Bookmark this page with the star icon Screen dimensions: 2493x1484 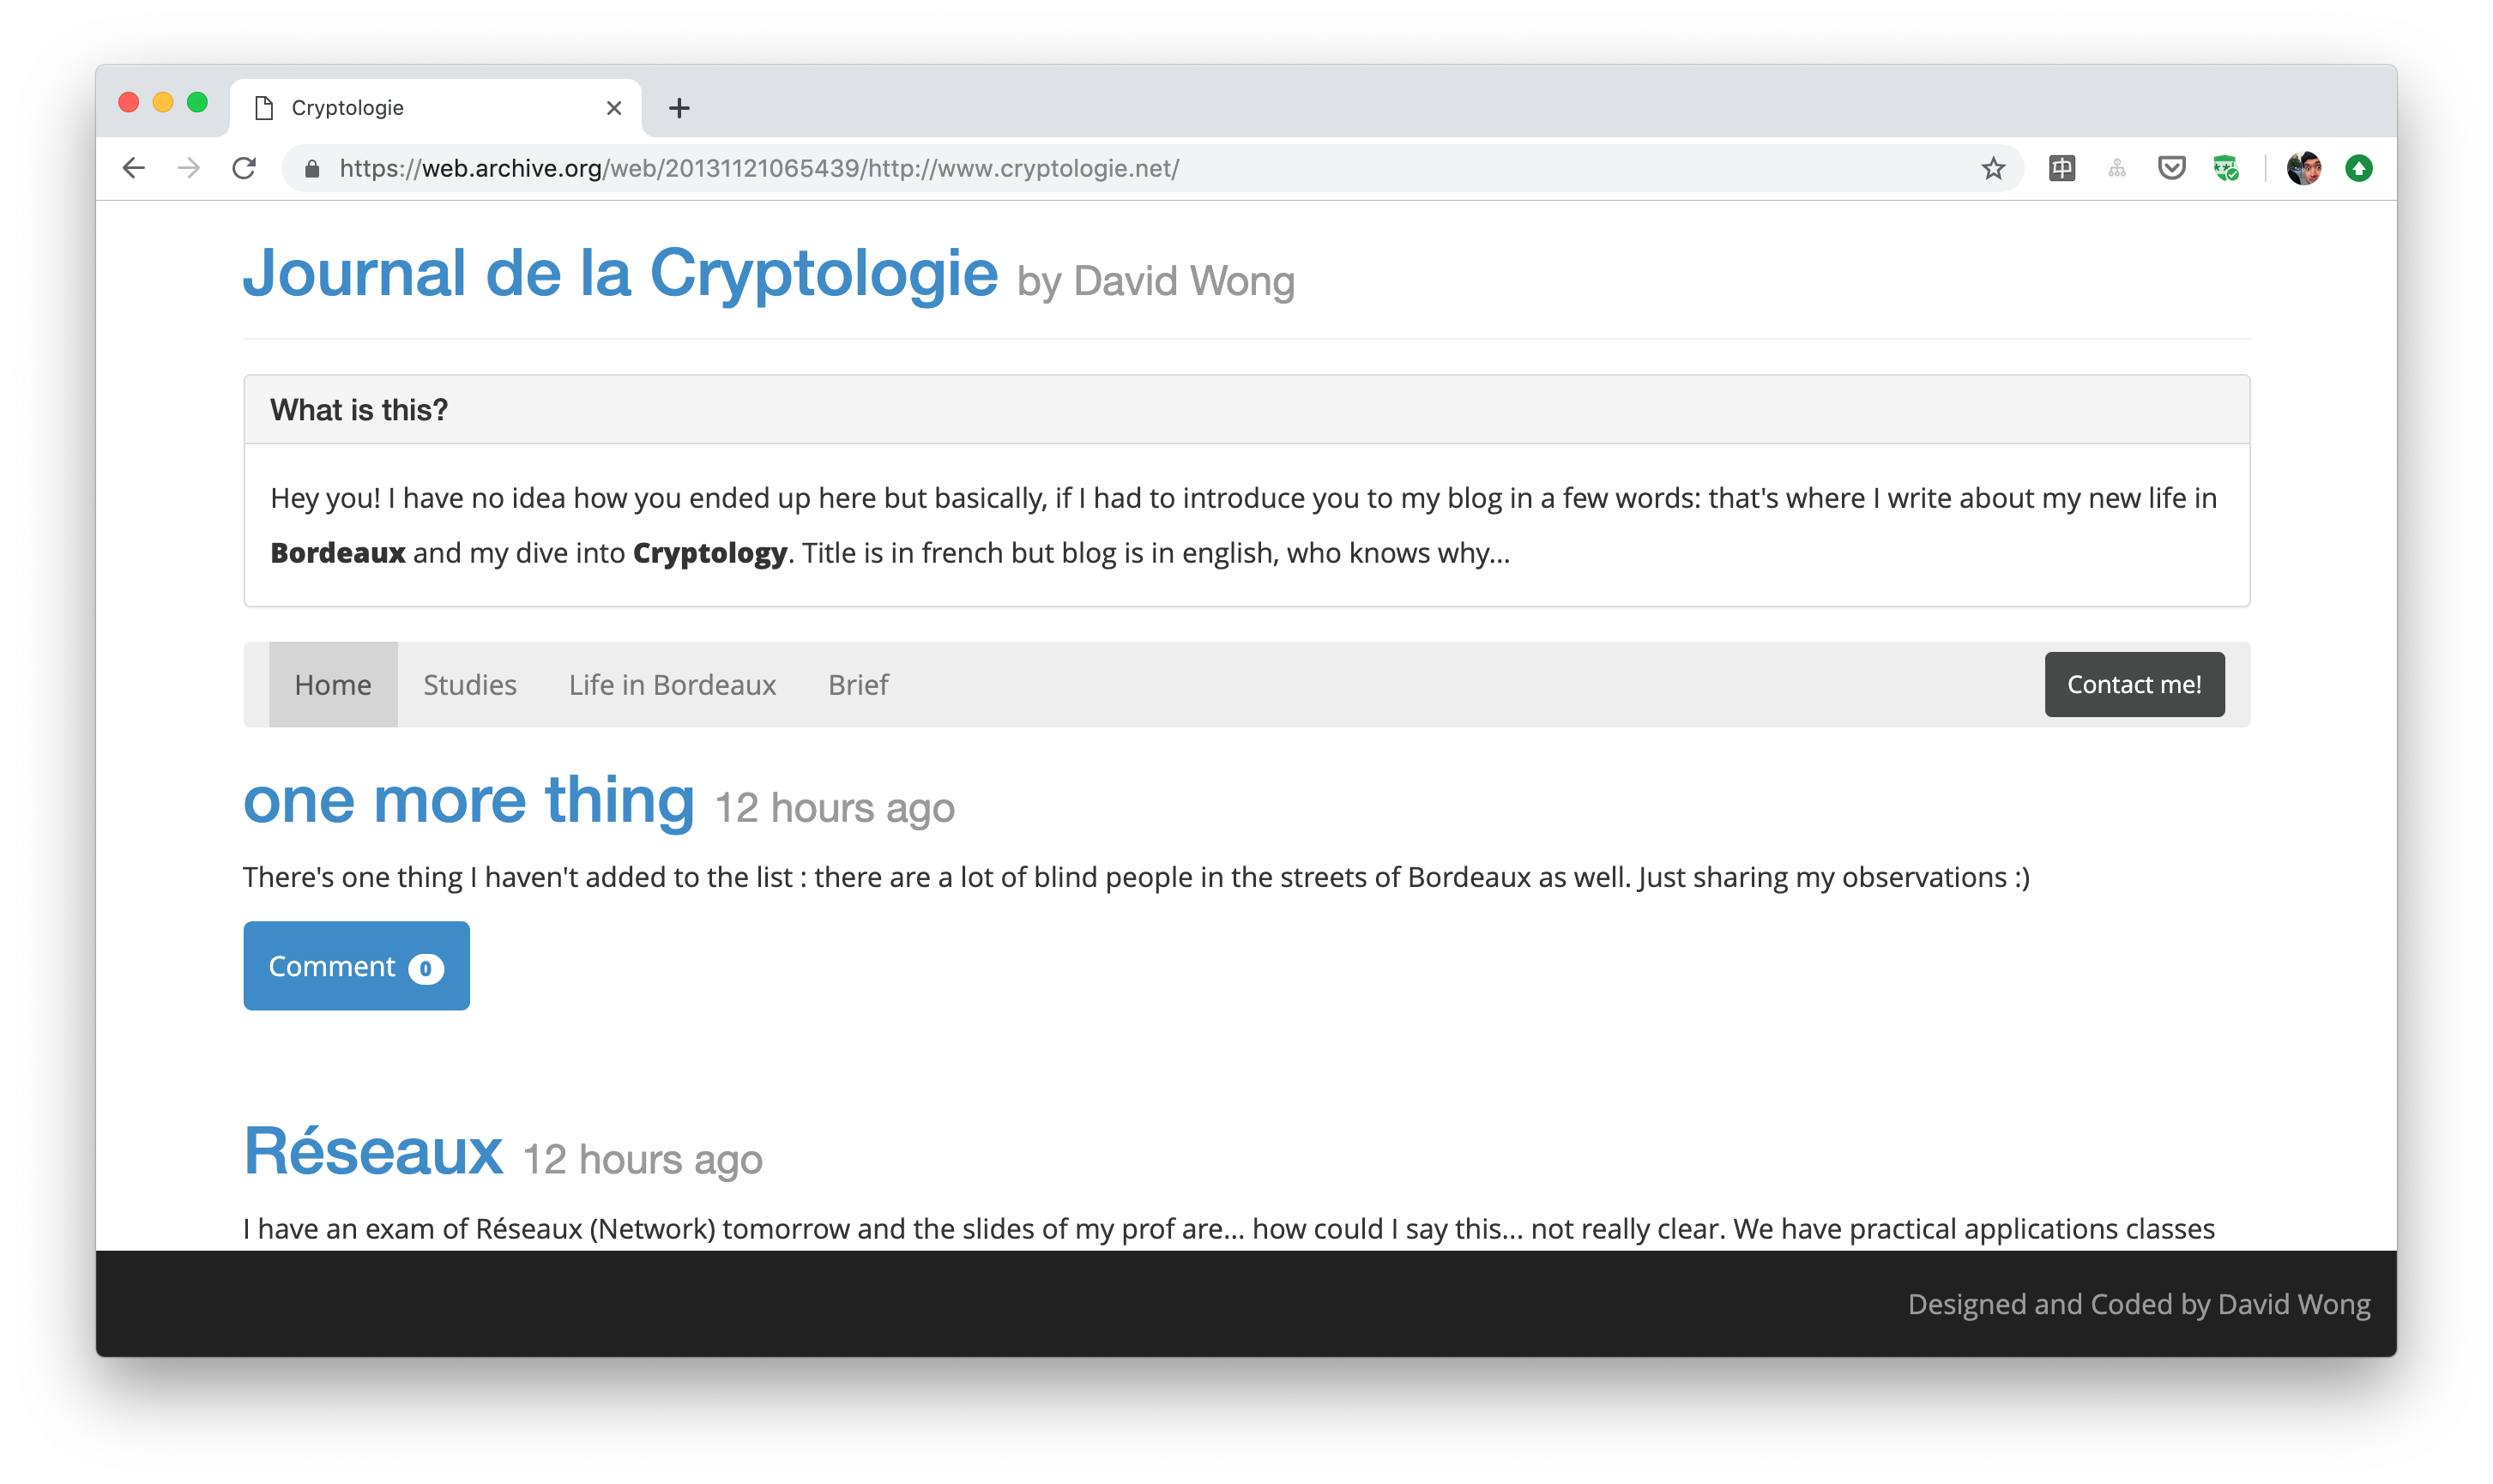pyautogui.click(x=1993, y=168)
